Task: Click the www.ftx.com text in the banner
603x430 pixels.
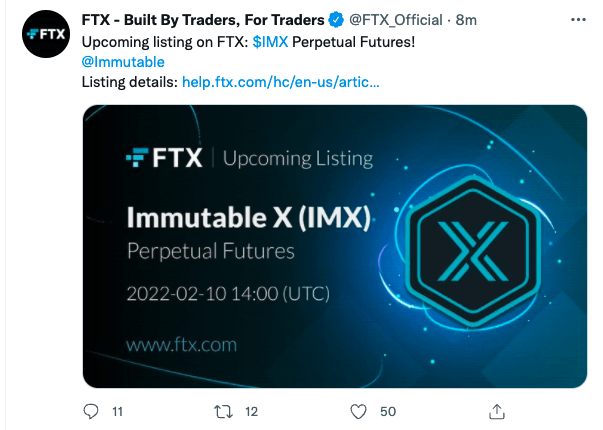Action: (181, 345)
